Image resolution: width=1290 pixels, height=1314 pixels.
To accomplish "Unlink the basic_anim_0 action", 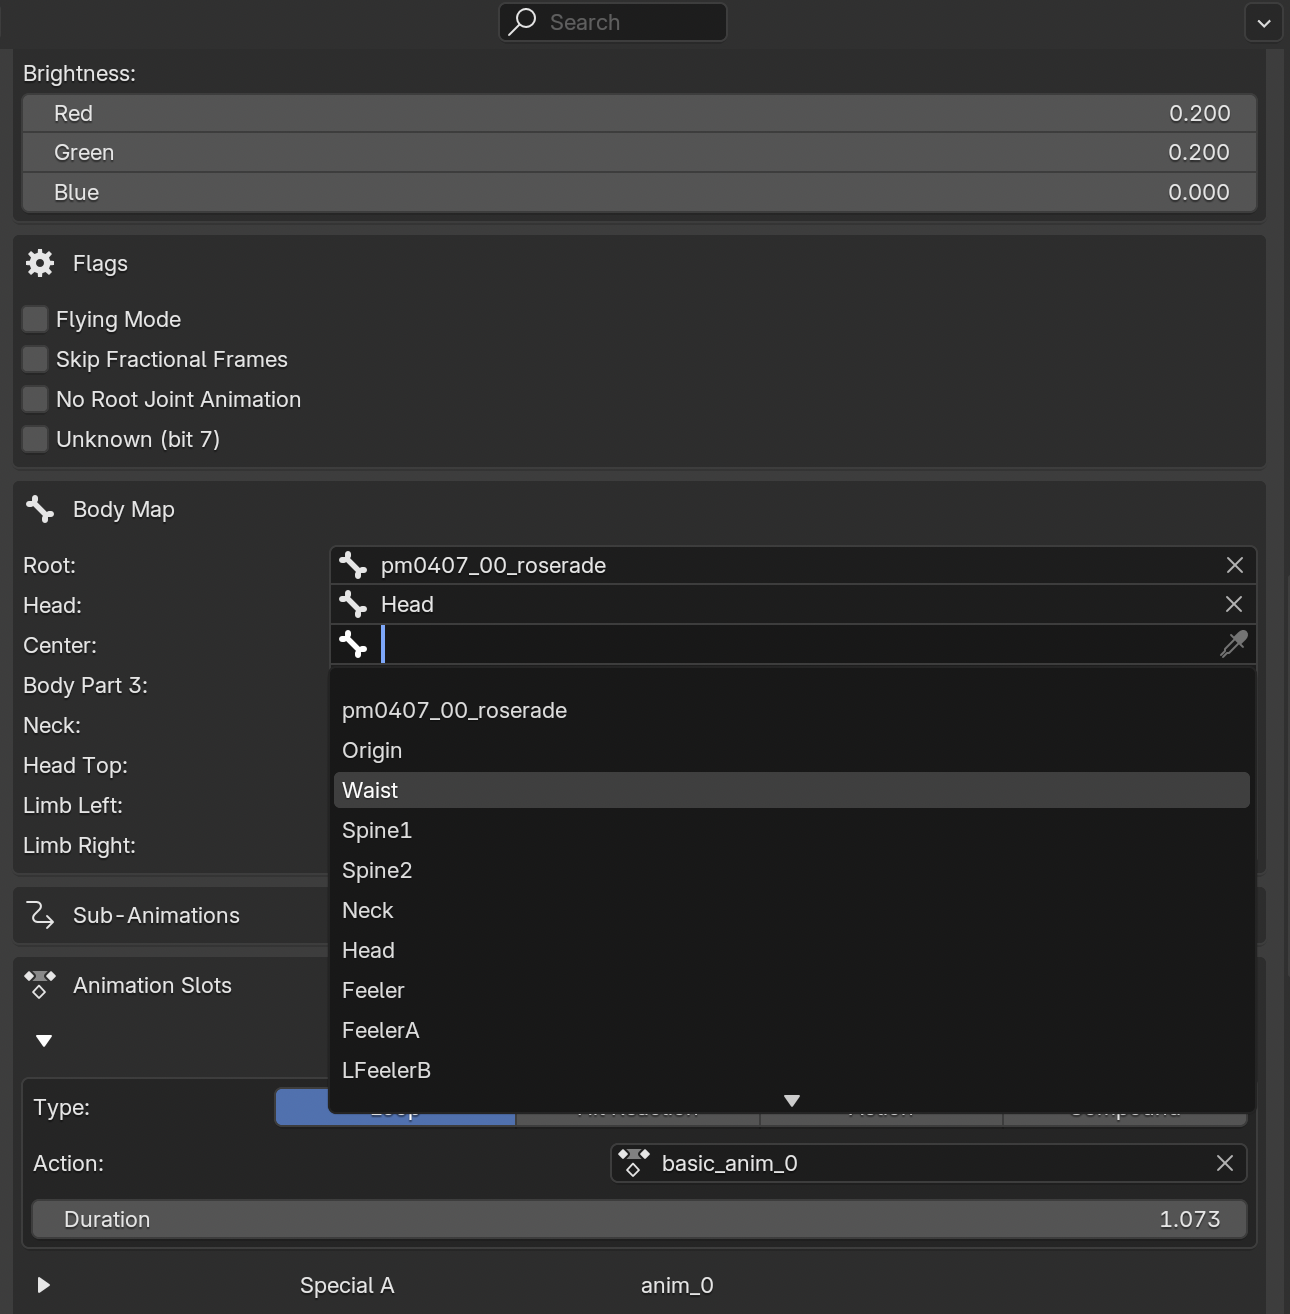I will [1225, 1163].
